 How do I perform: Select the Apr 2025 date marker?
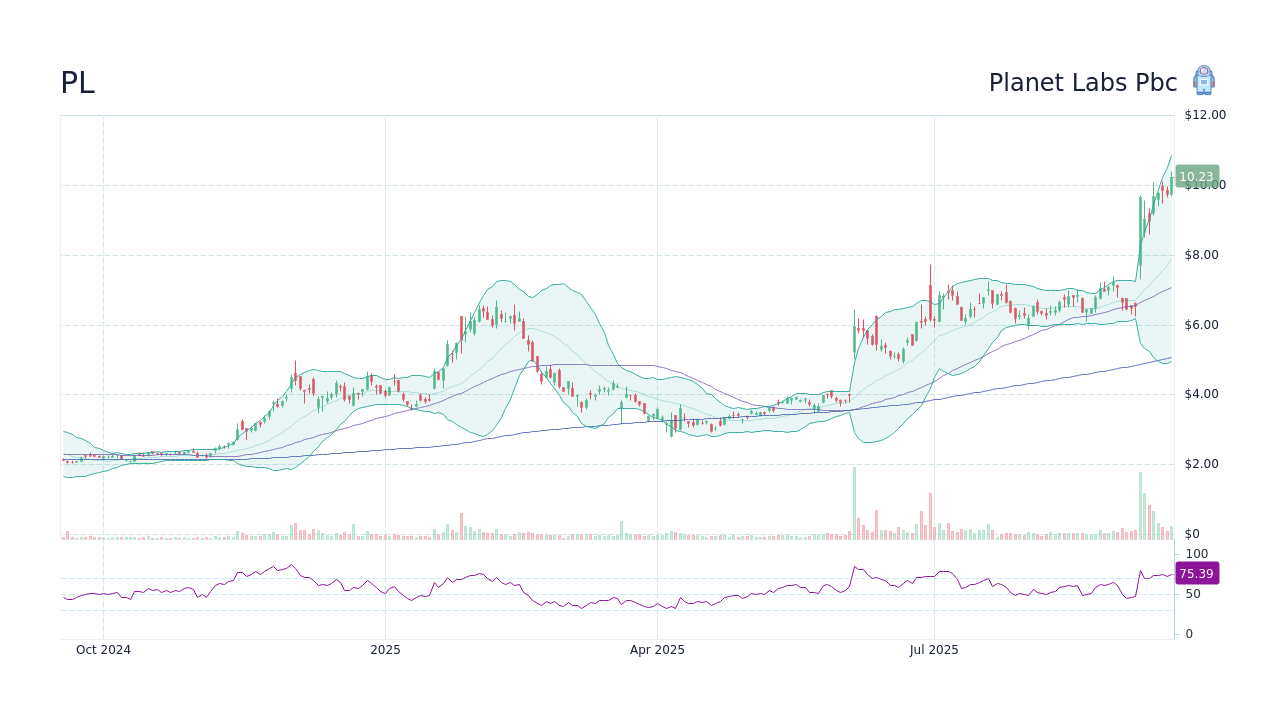(x=658, y=650)
